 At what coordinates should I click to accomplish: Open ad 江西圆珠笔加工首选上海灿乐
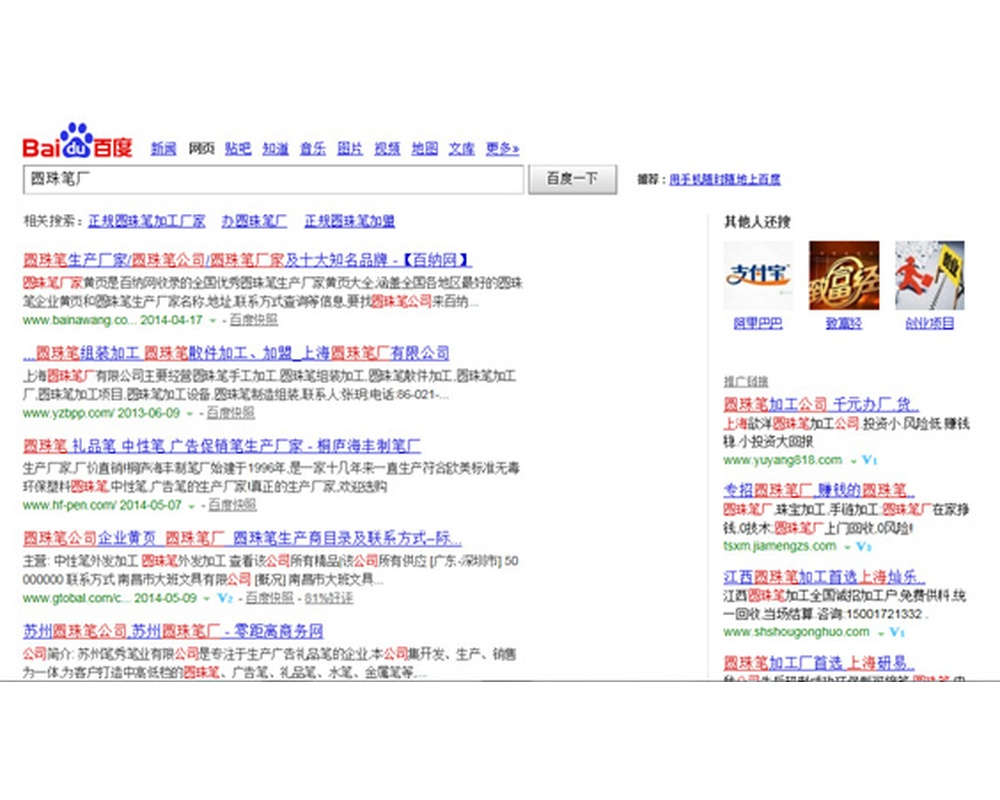pyautogui.click(x=824, y=577)
